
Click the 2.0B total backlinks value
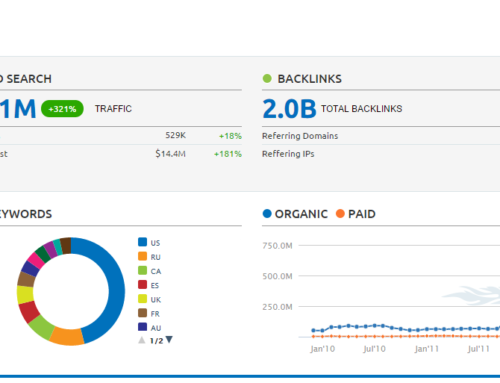pos(289,109)
